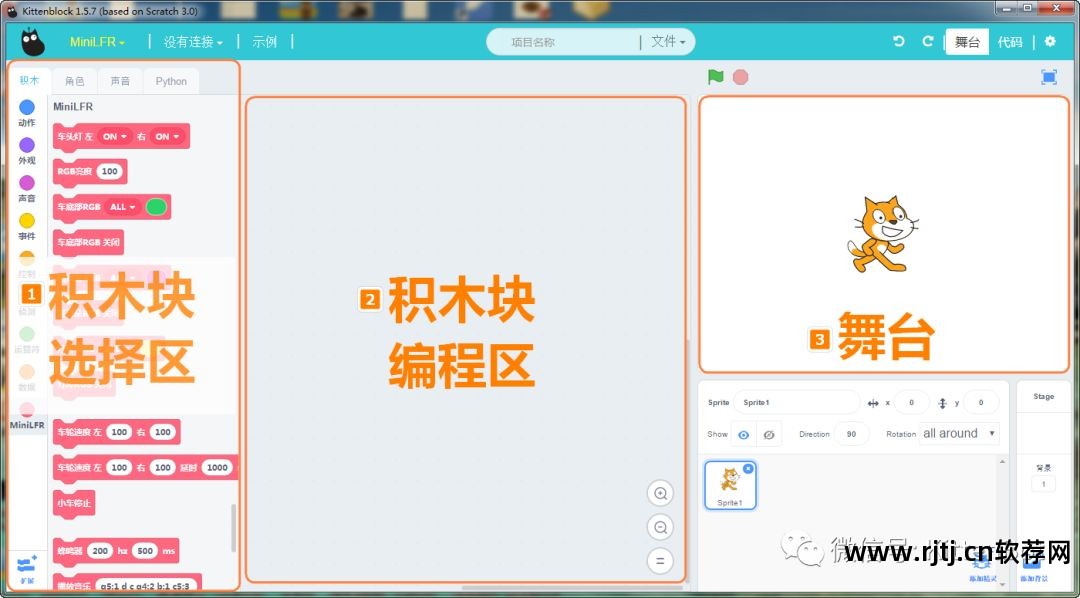Screen dimensions: 1080x598
Task: Switch to 舞台 stage mode
Action: 967,42
